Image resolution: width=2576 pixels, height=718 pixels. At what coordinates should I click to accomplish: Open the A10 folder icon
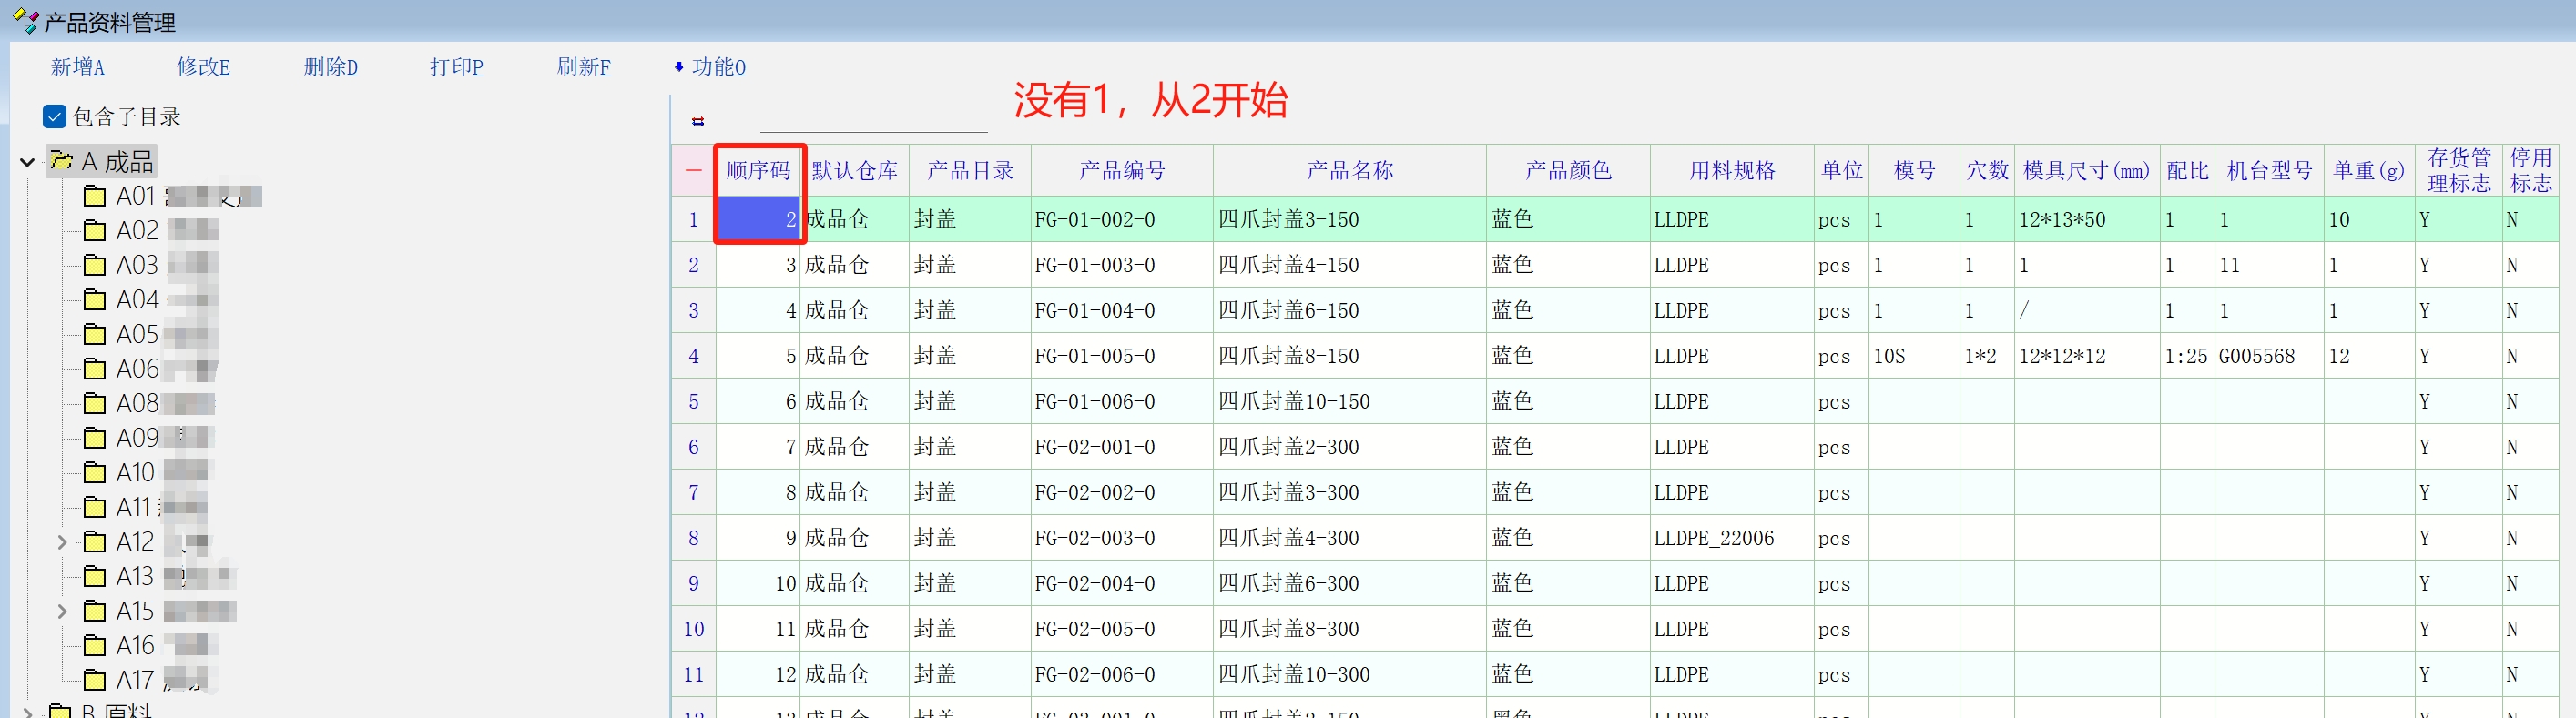(x=95, y=472)
